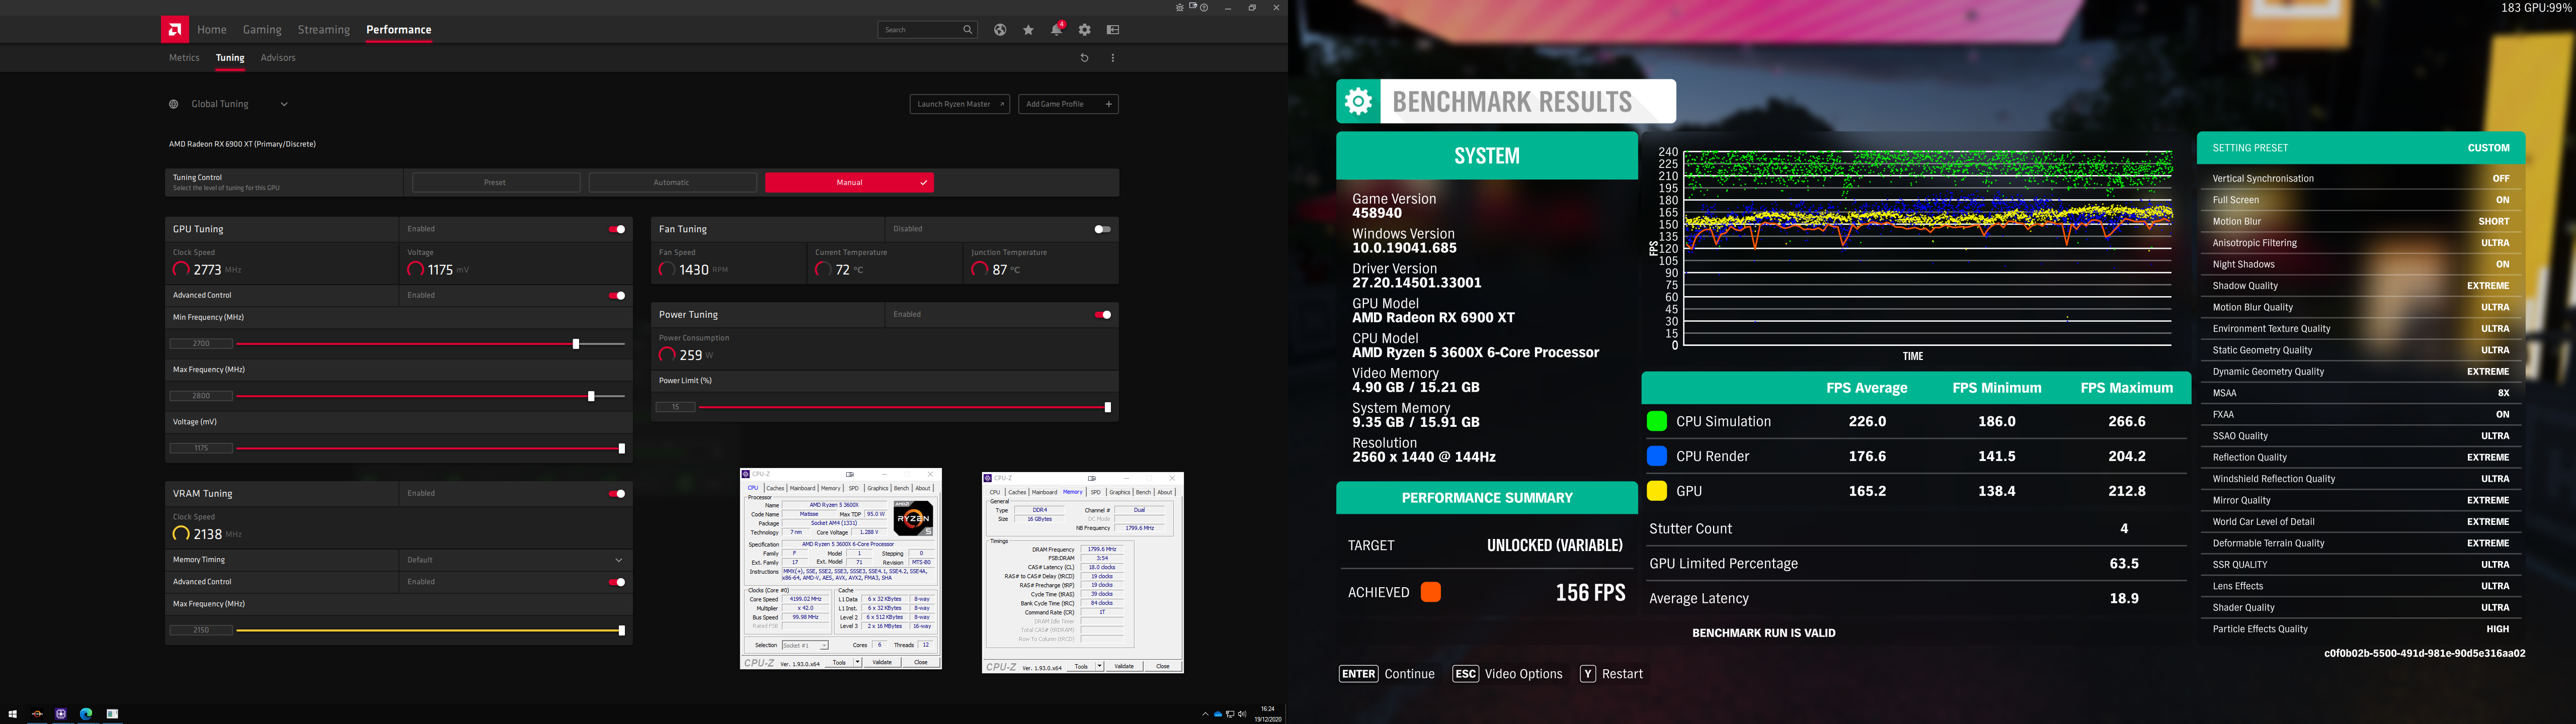Image resolution: width=2576 pixels, height=724 pixels.
Task: Click Launch Ryzen Master button
Action: pos(960,104)
